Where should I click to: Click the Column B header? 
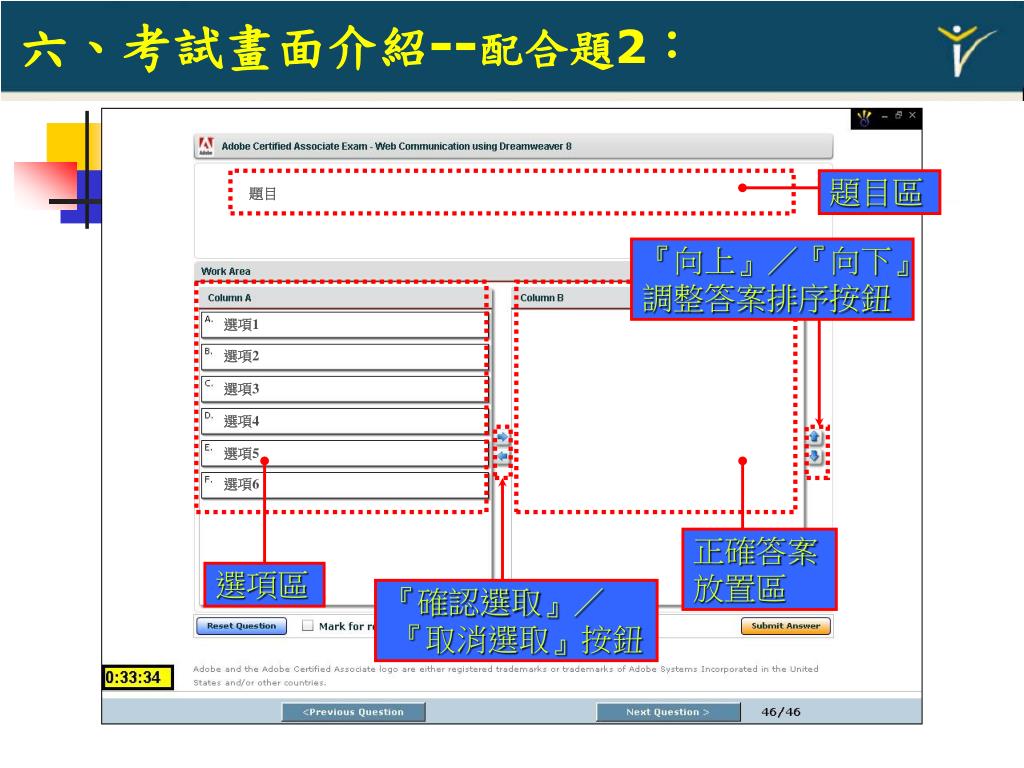(541, 298)
